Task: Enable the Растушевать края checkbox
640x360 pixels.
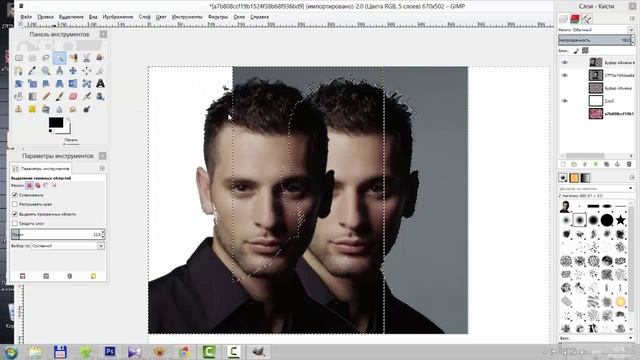Action: click(15, 204)
